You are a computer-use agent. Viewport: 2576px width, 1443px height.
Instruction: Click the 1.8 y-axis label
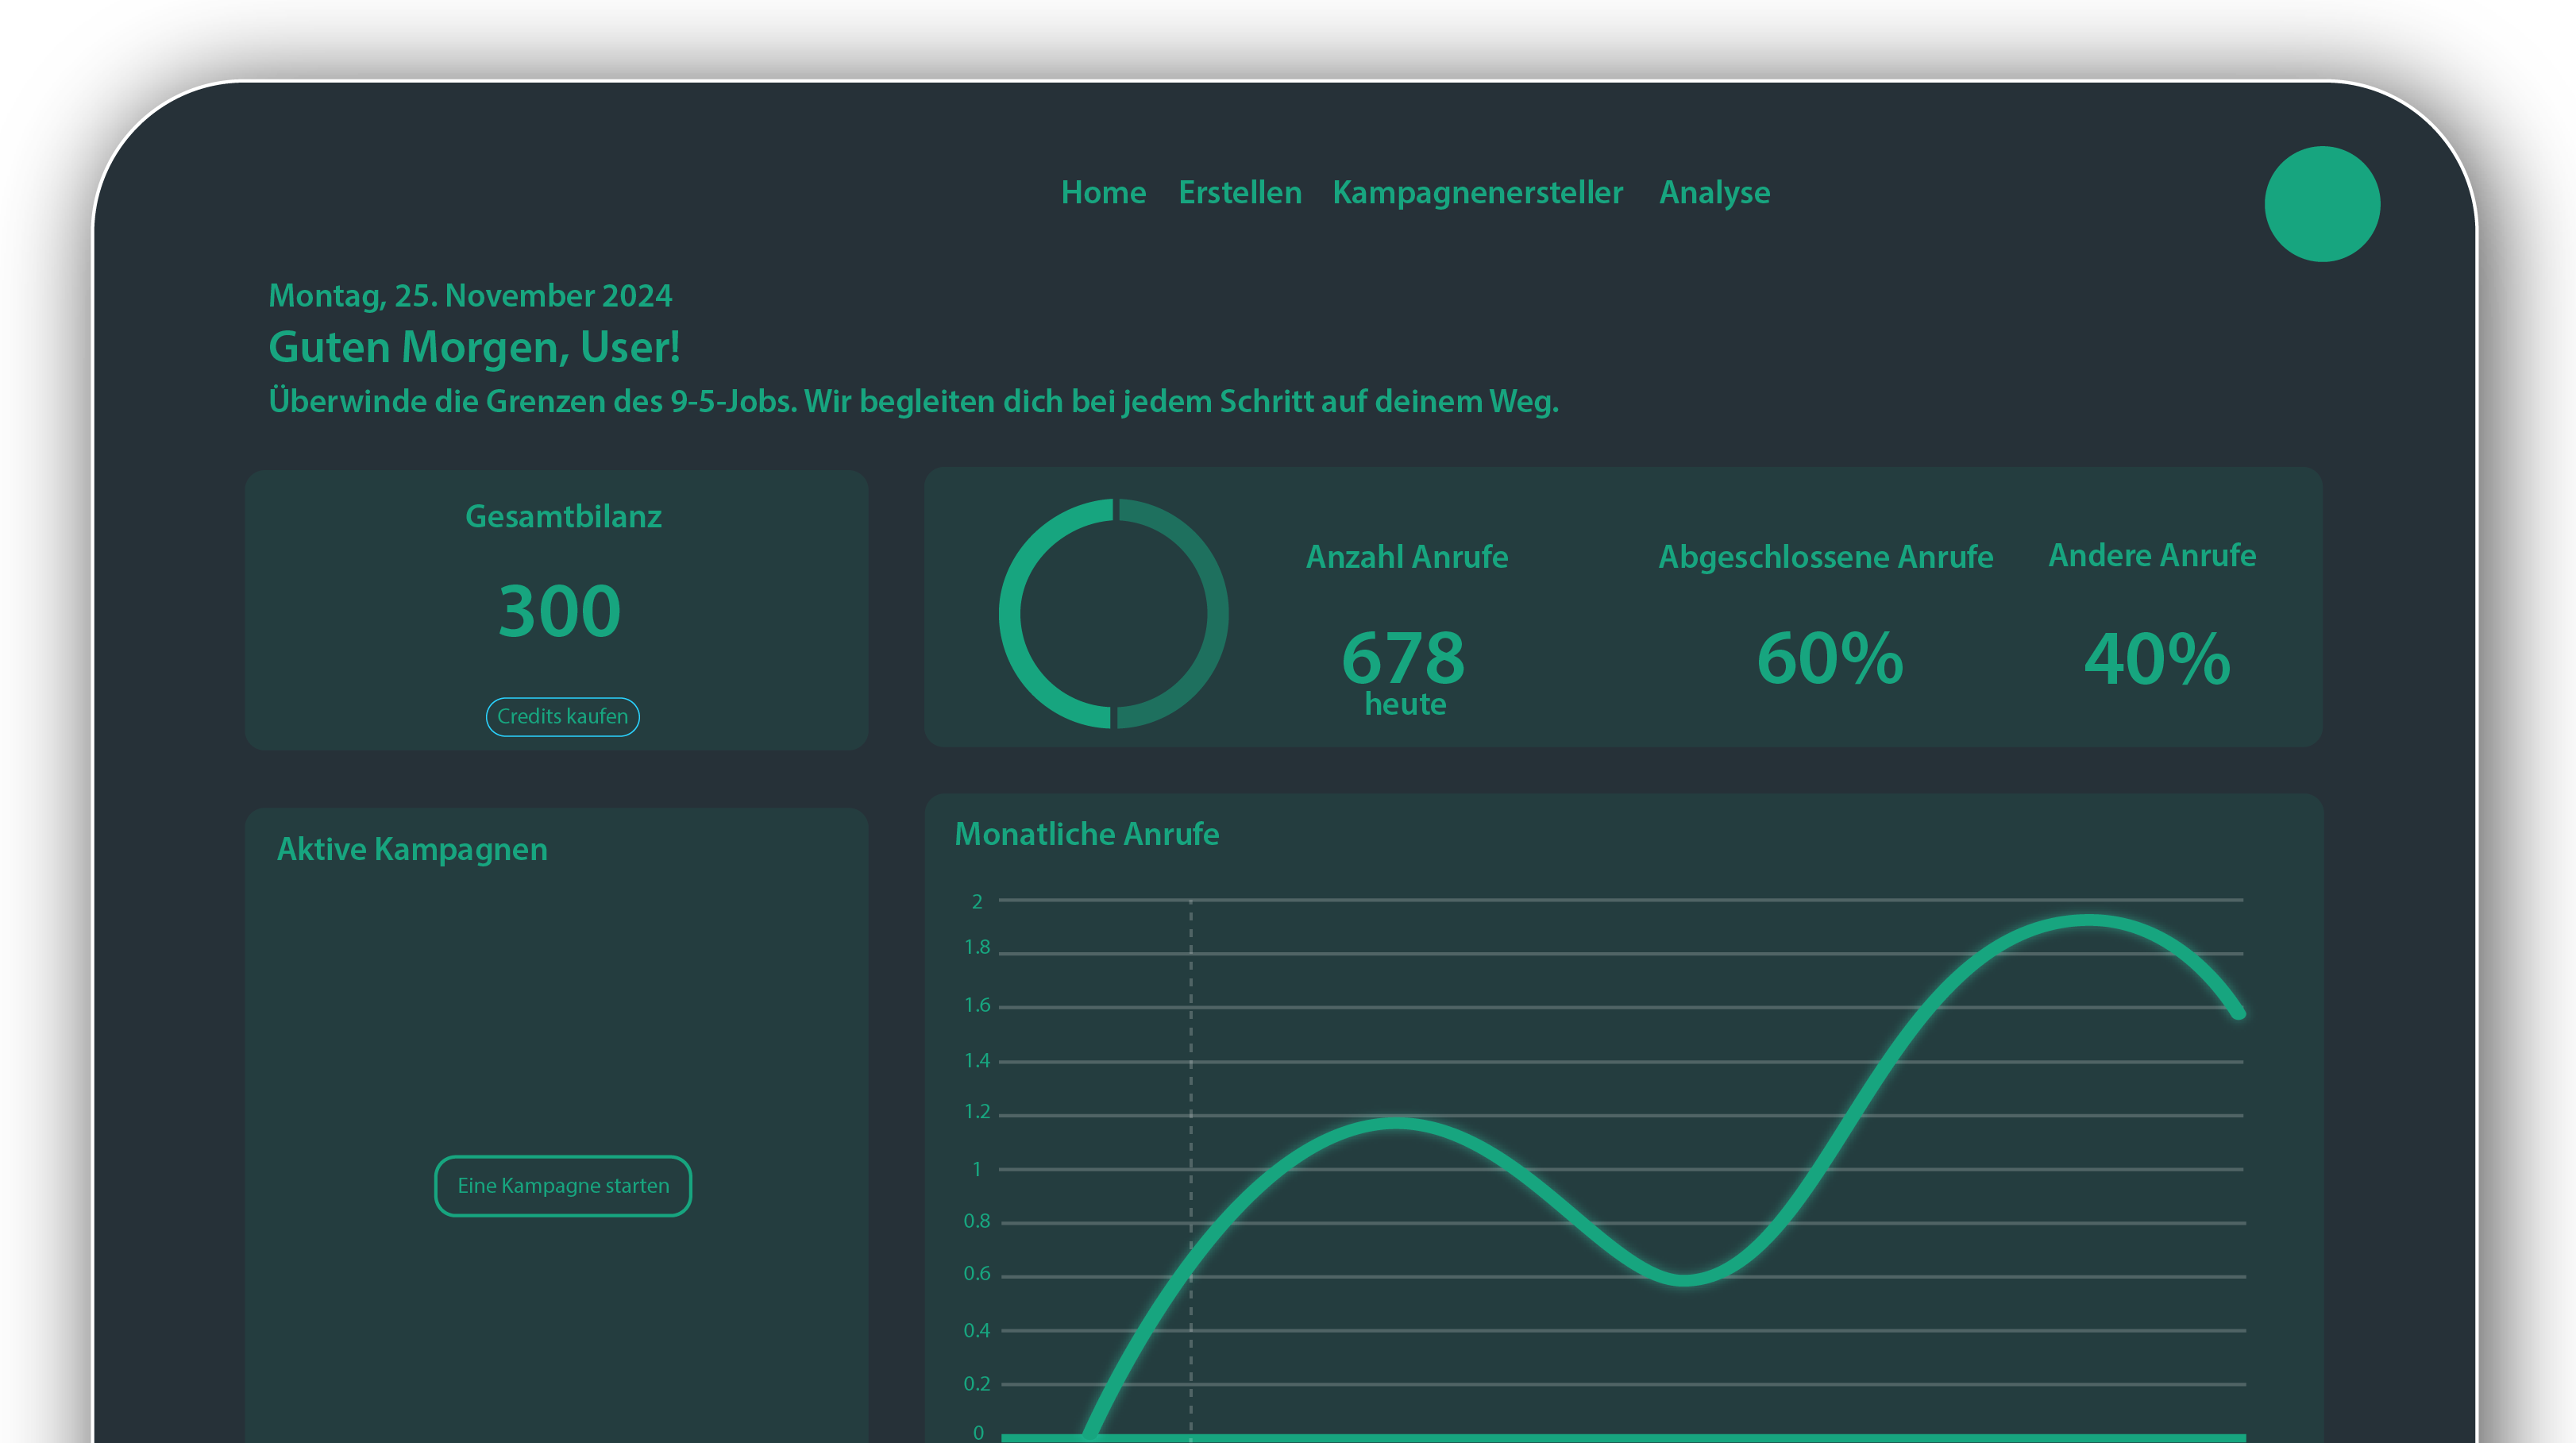tap(977, 947)
